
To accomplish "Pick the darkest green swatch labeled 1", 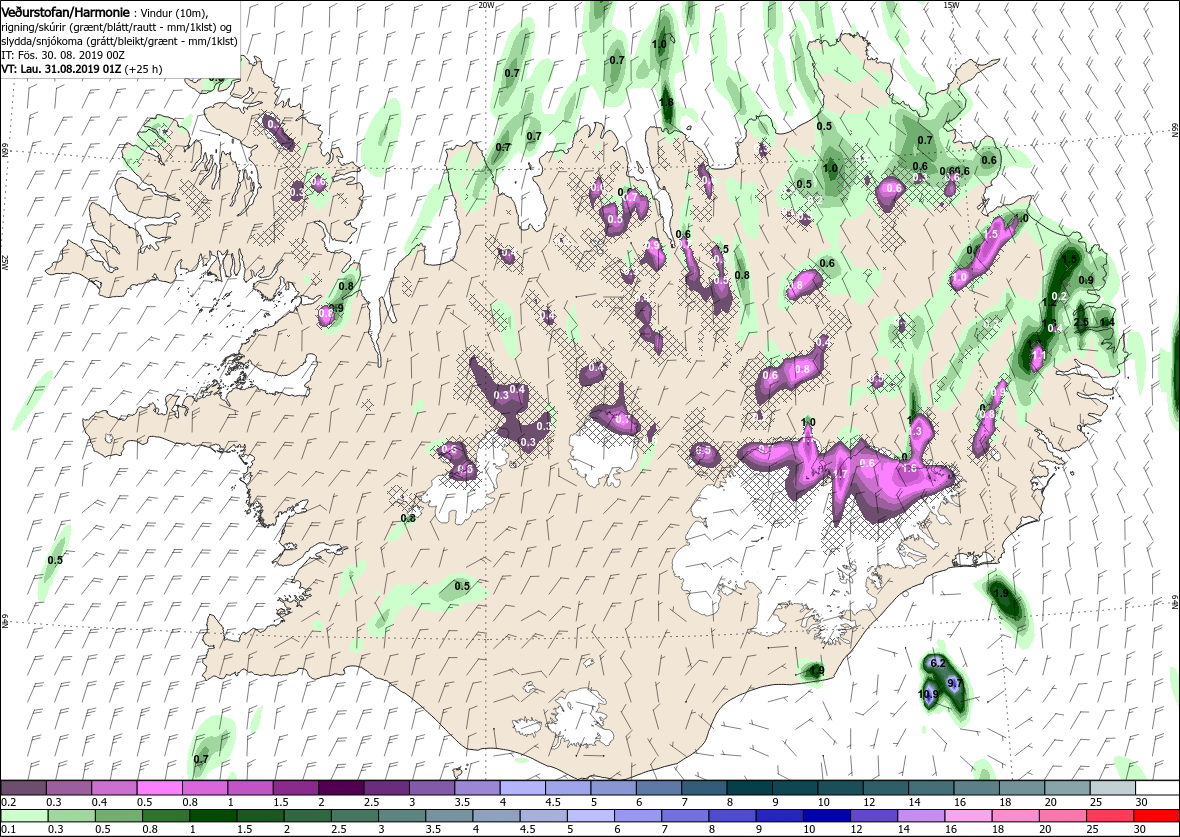I will (213, 817).
